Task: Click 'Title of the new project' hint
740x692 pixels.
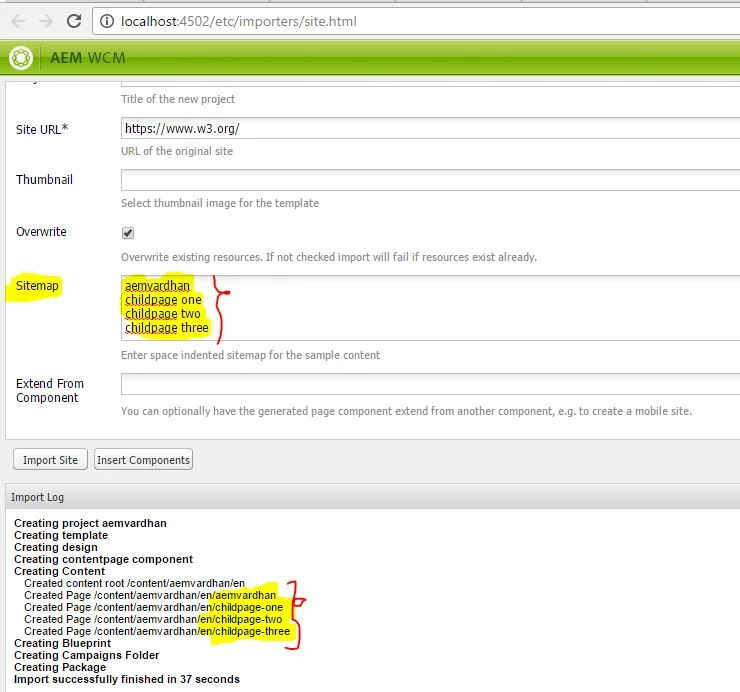Action: (177, 99)
